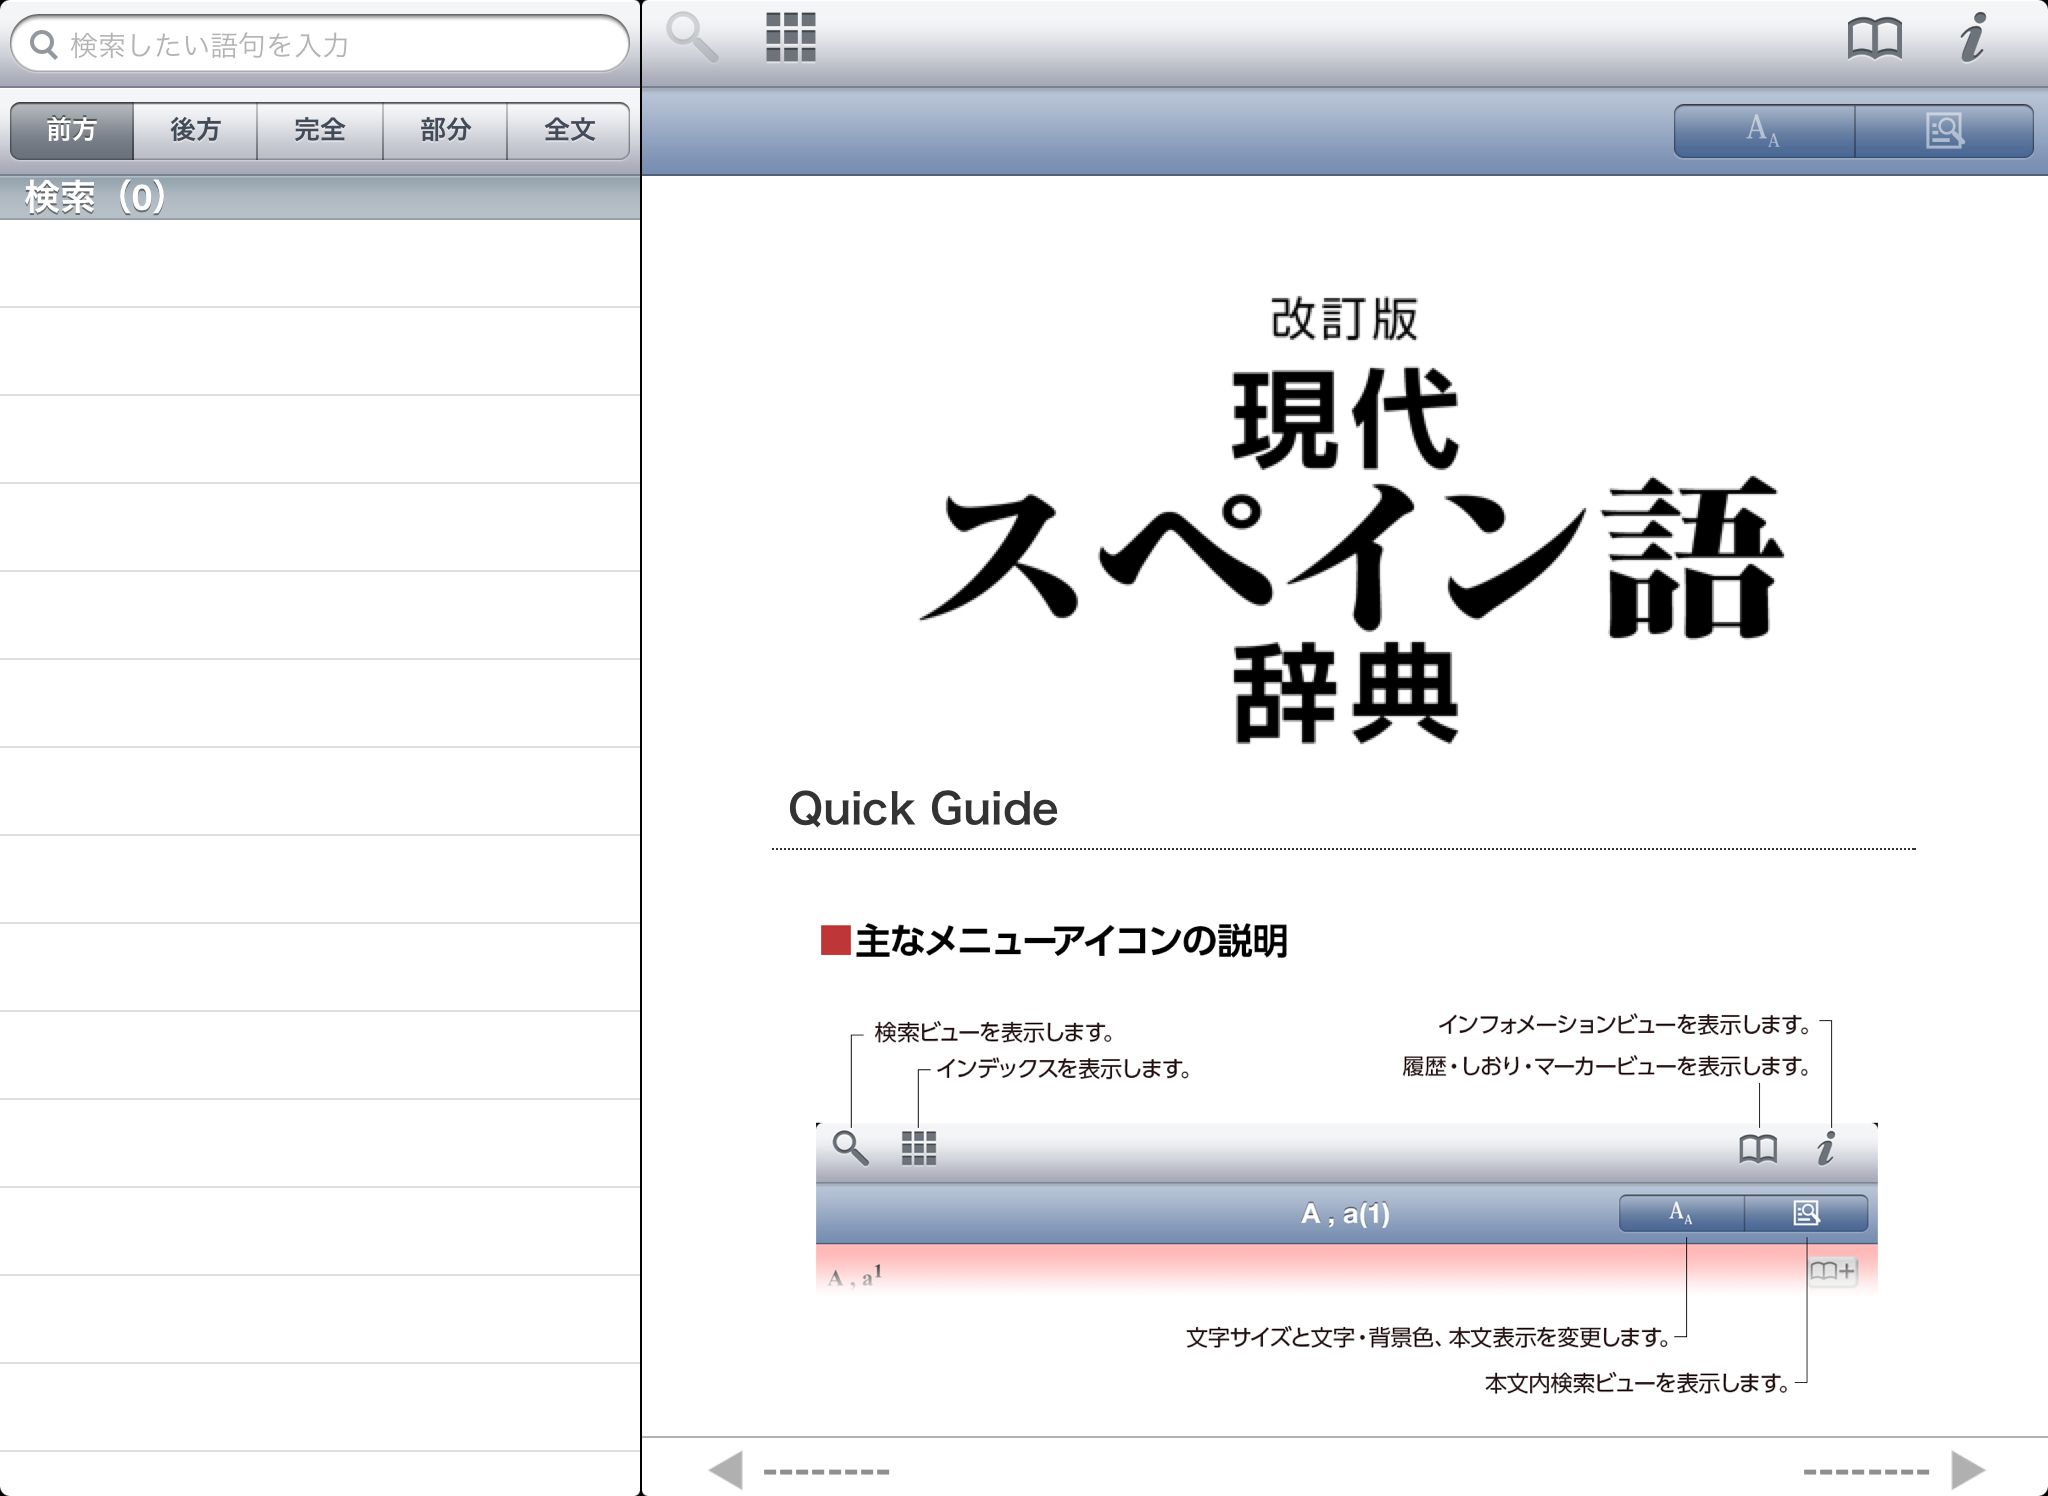2048x1496 pixels.
Task: Open history and bookmarks book icon
Action: point(1874,40)
